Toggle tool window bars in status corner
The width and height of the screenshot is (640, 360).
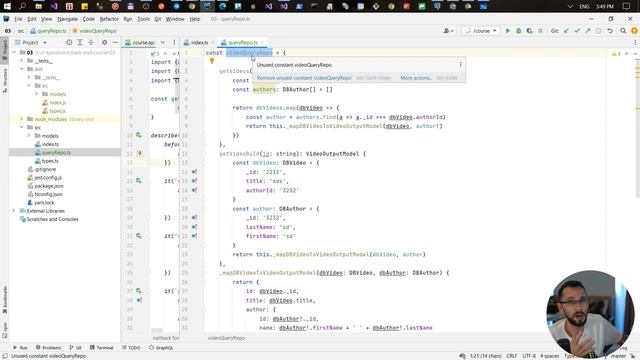(4, 356)
